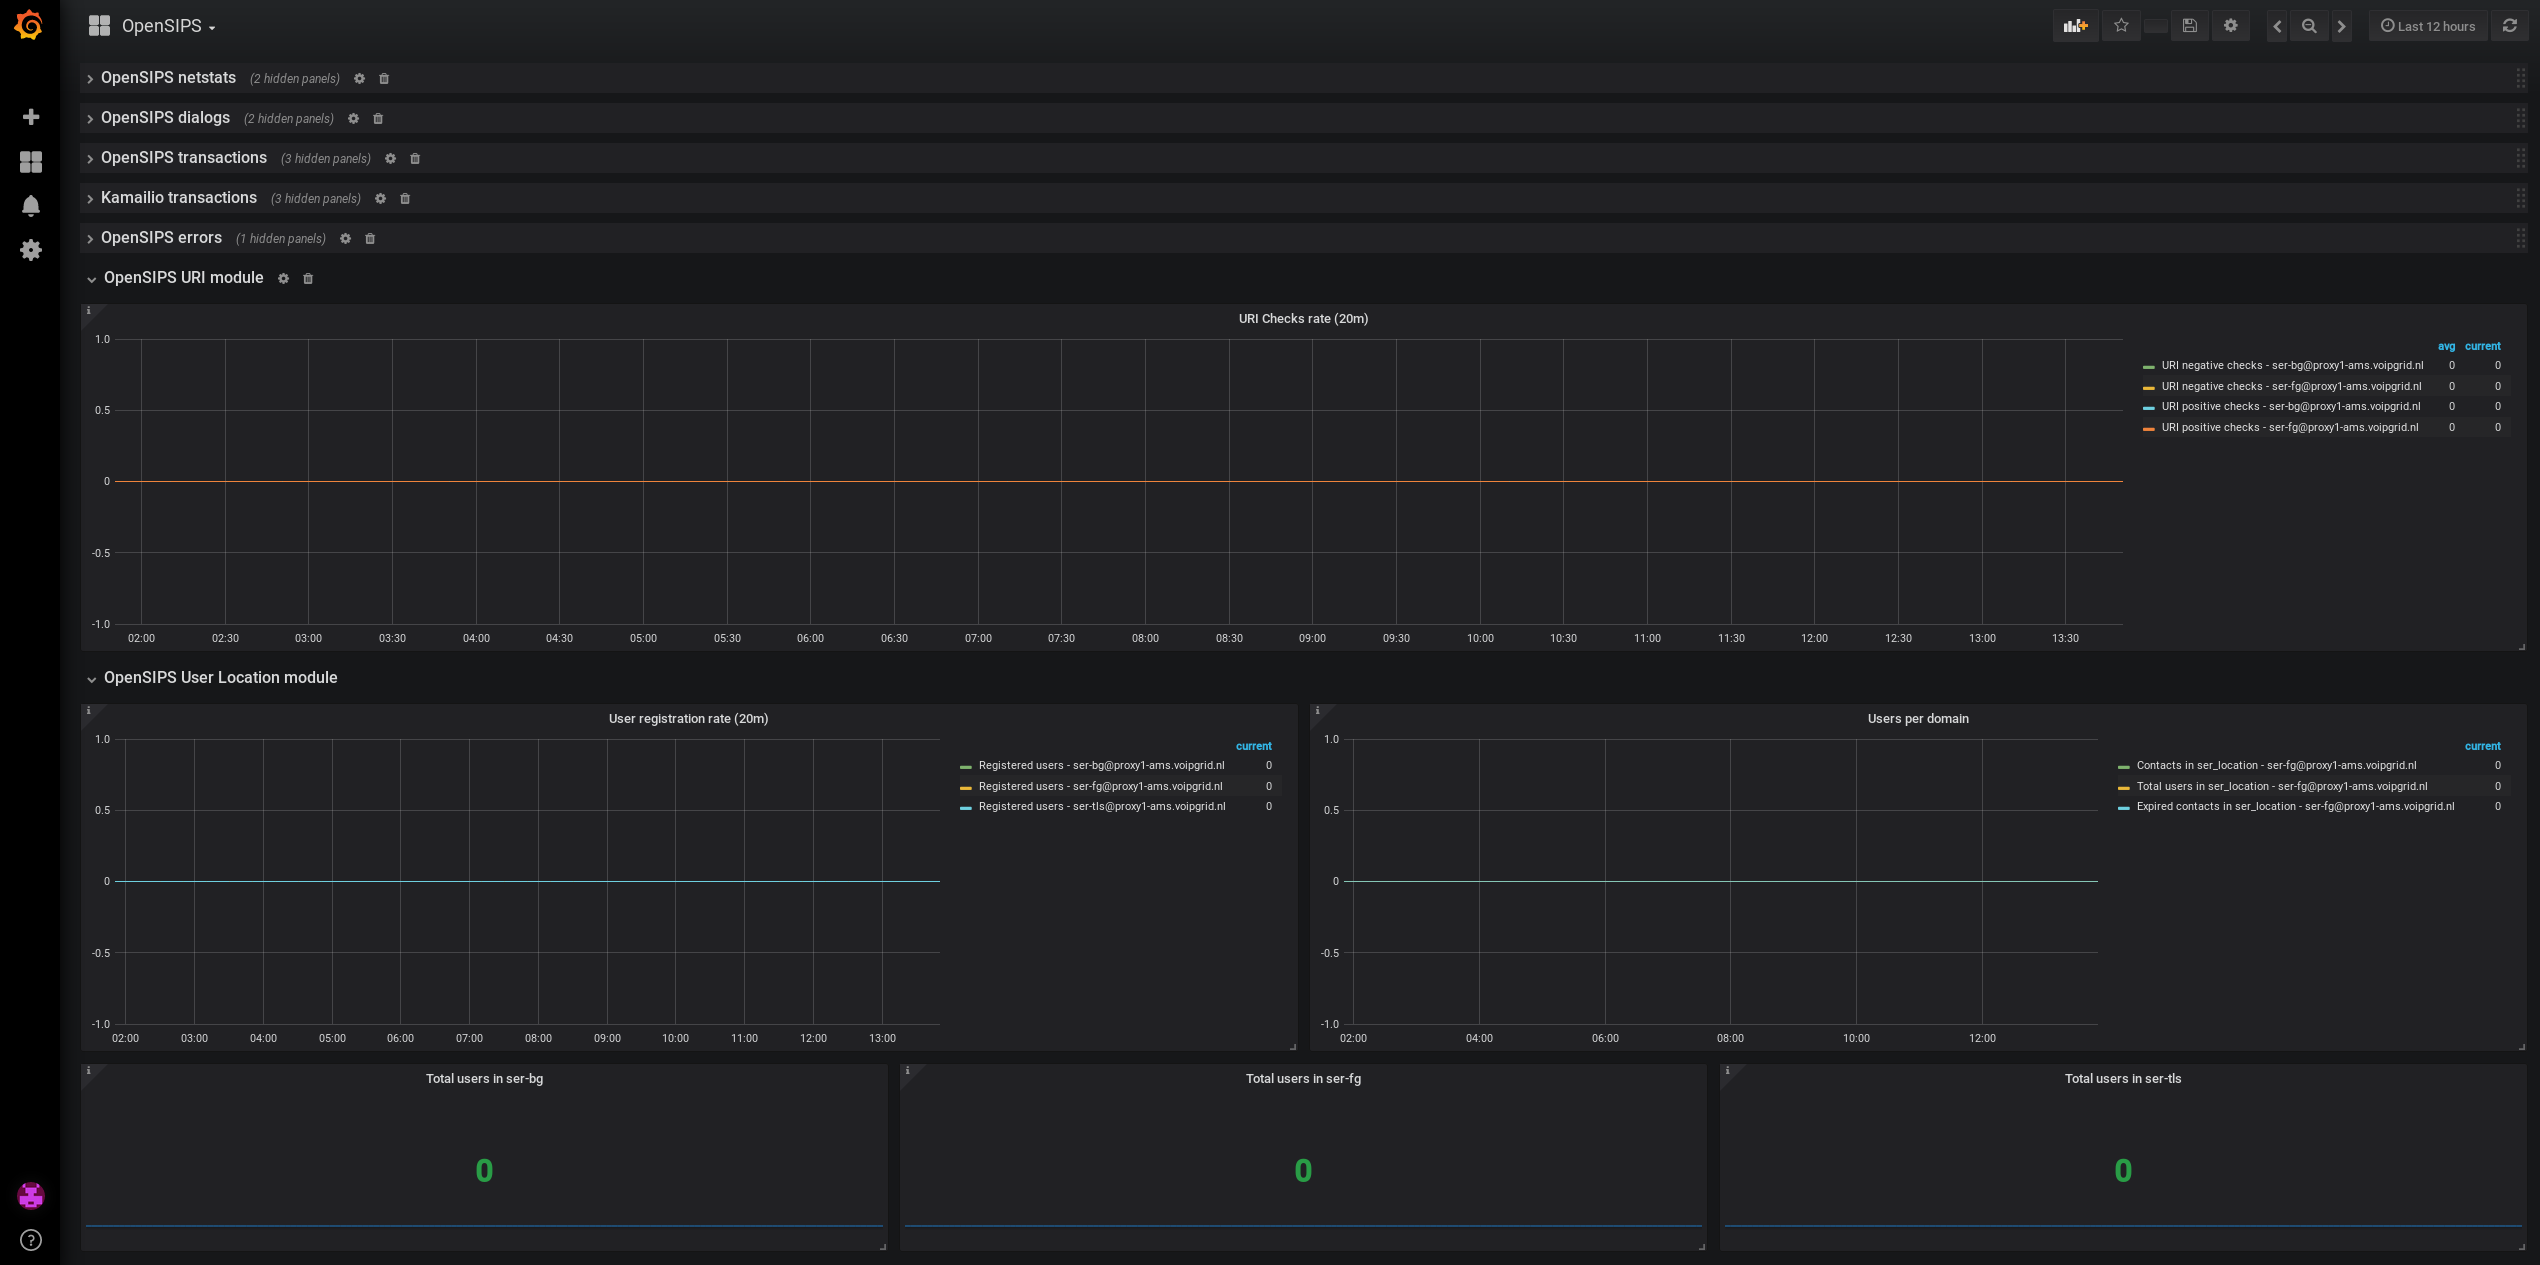Refresh the dashboard with refresh icon
2540x1265 pixels.
pos(2509,26)
